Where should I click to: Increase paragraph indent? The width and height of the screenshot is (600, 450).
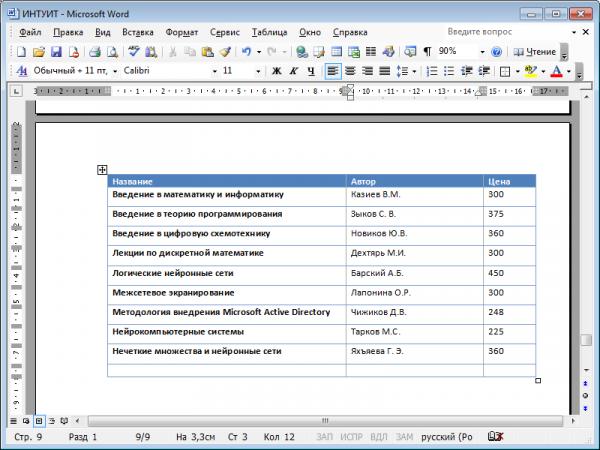tap(484, 71)
